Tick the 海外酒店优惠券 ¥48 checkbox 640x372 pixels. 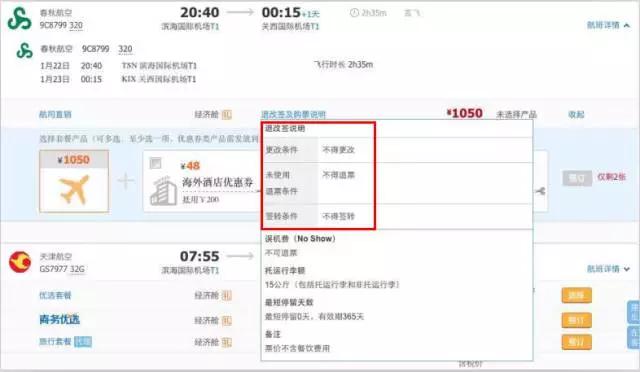pos(156,163)
